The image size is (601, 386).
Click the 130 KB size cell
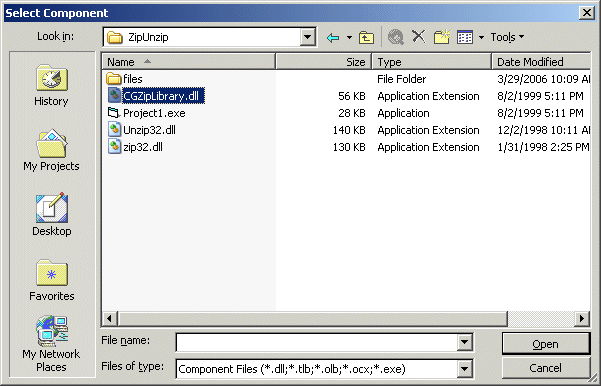coord(349,147)
